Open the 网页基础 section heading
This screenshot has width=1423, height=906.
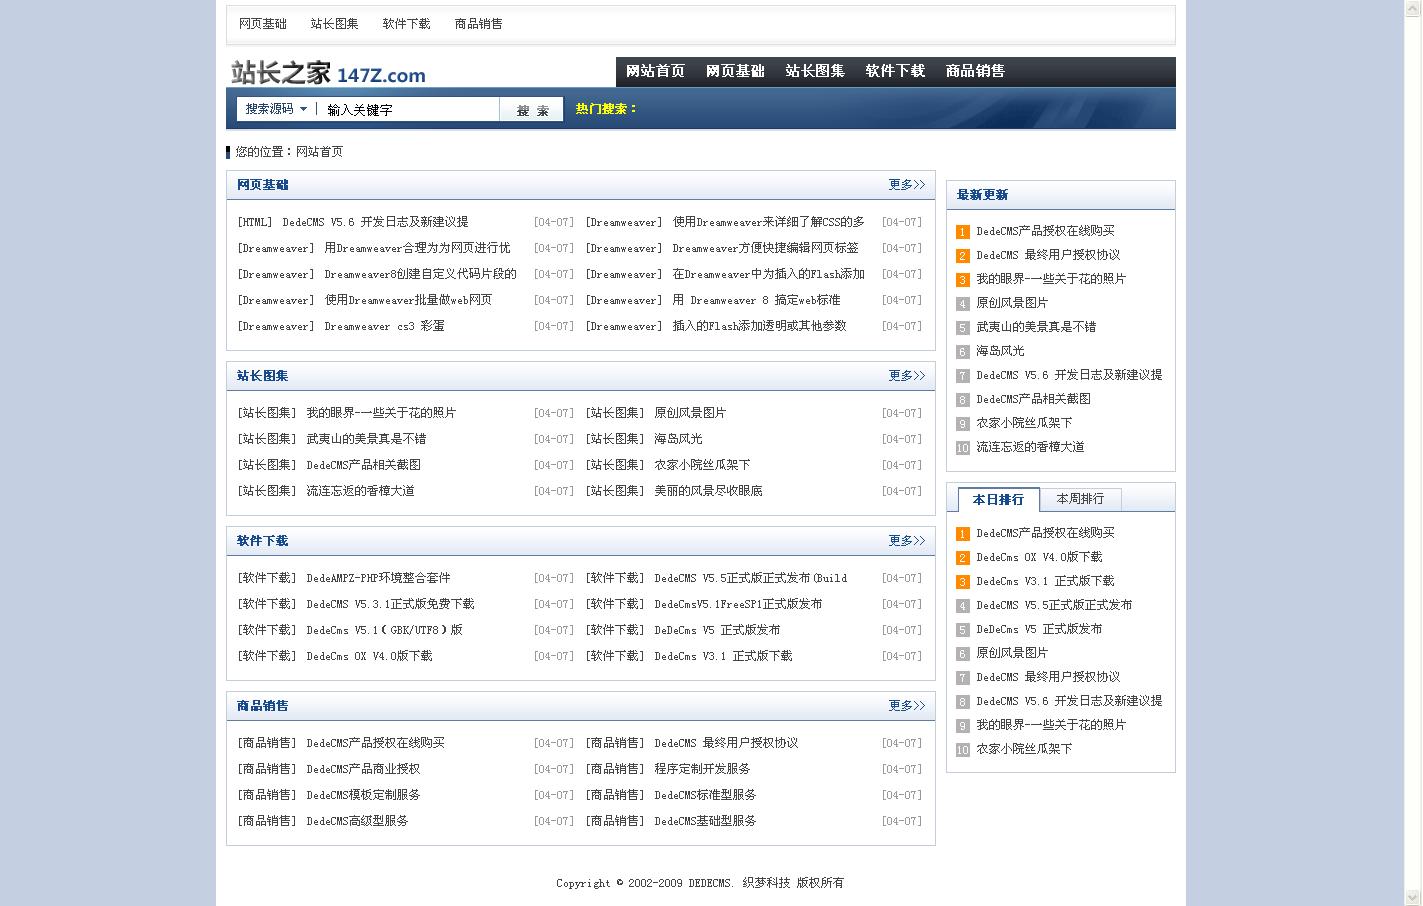point(263,185)
